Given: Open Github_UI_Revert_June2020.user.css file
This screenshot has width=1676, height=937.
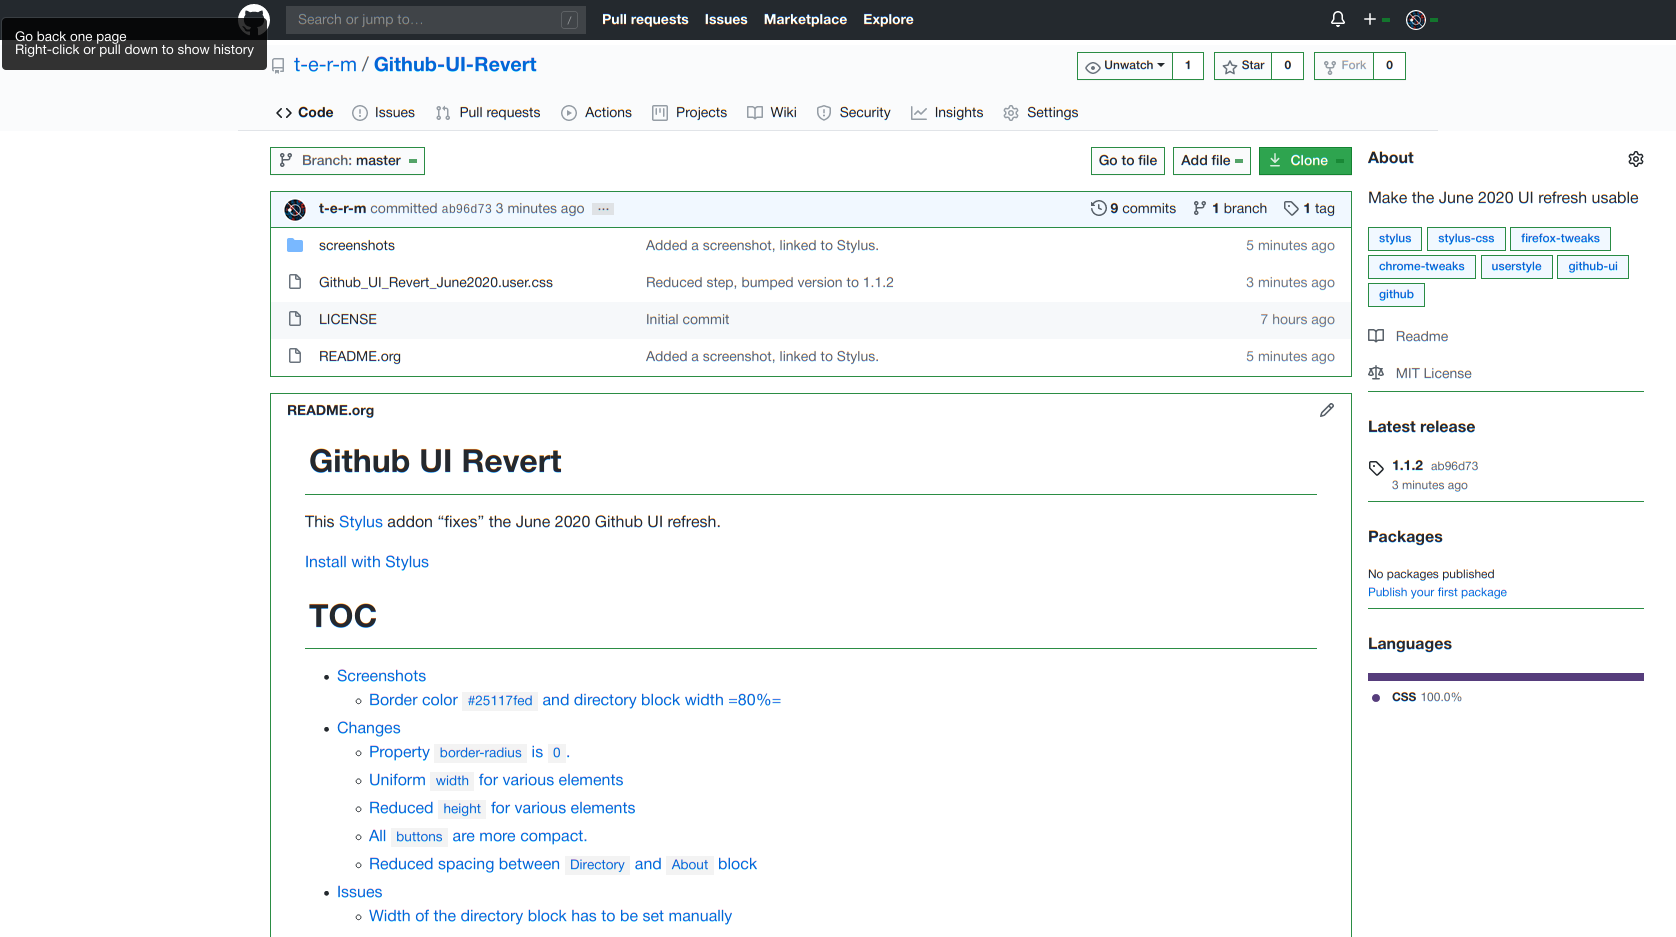Looking at the screenshot, I should [436, 283].
